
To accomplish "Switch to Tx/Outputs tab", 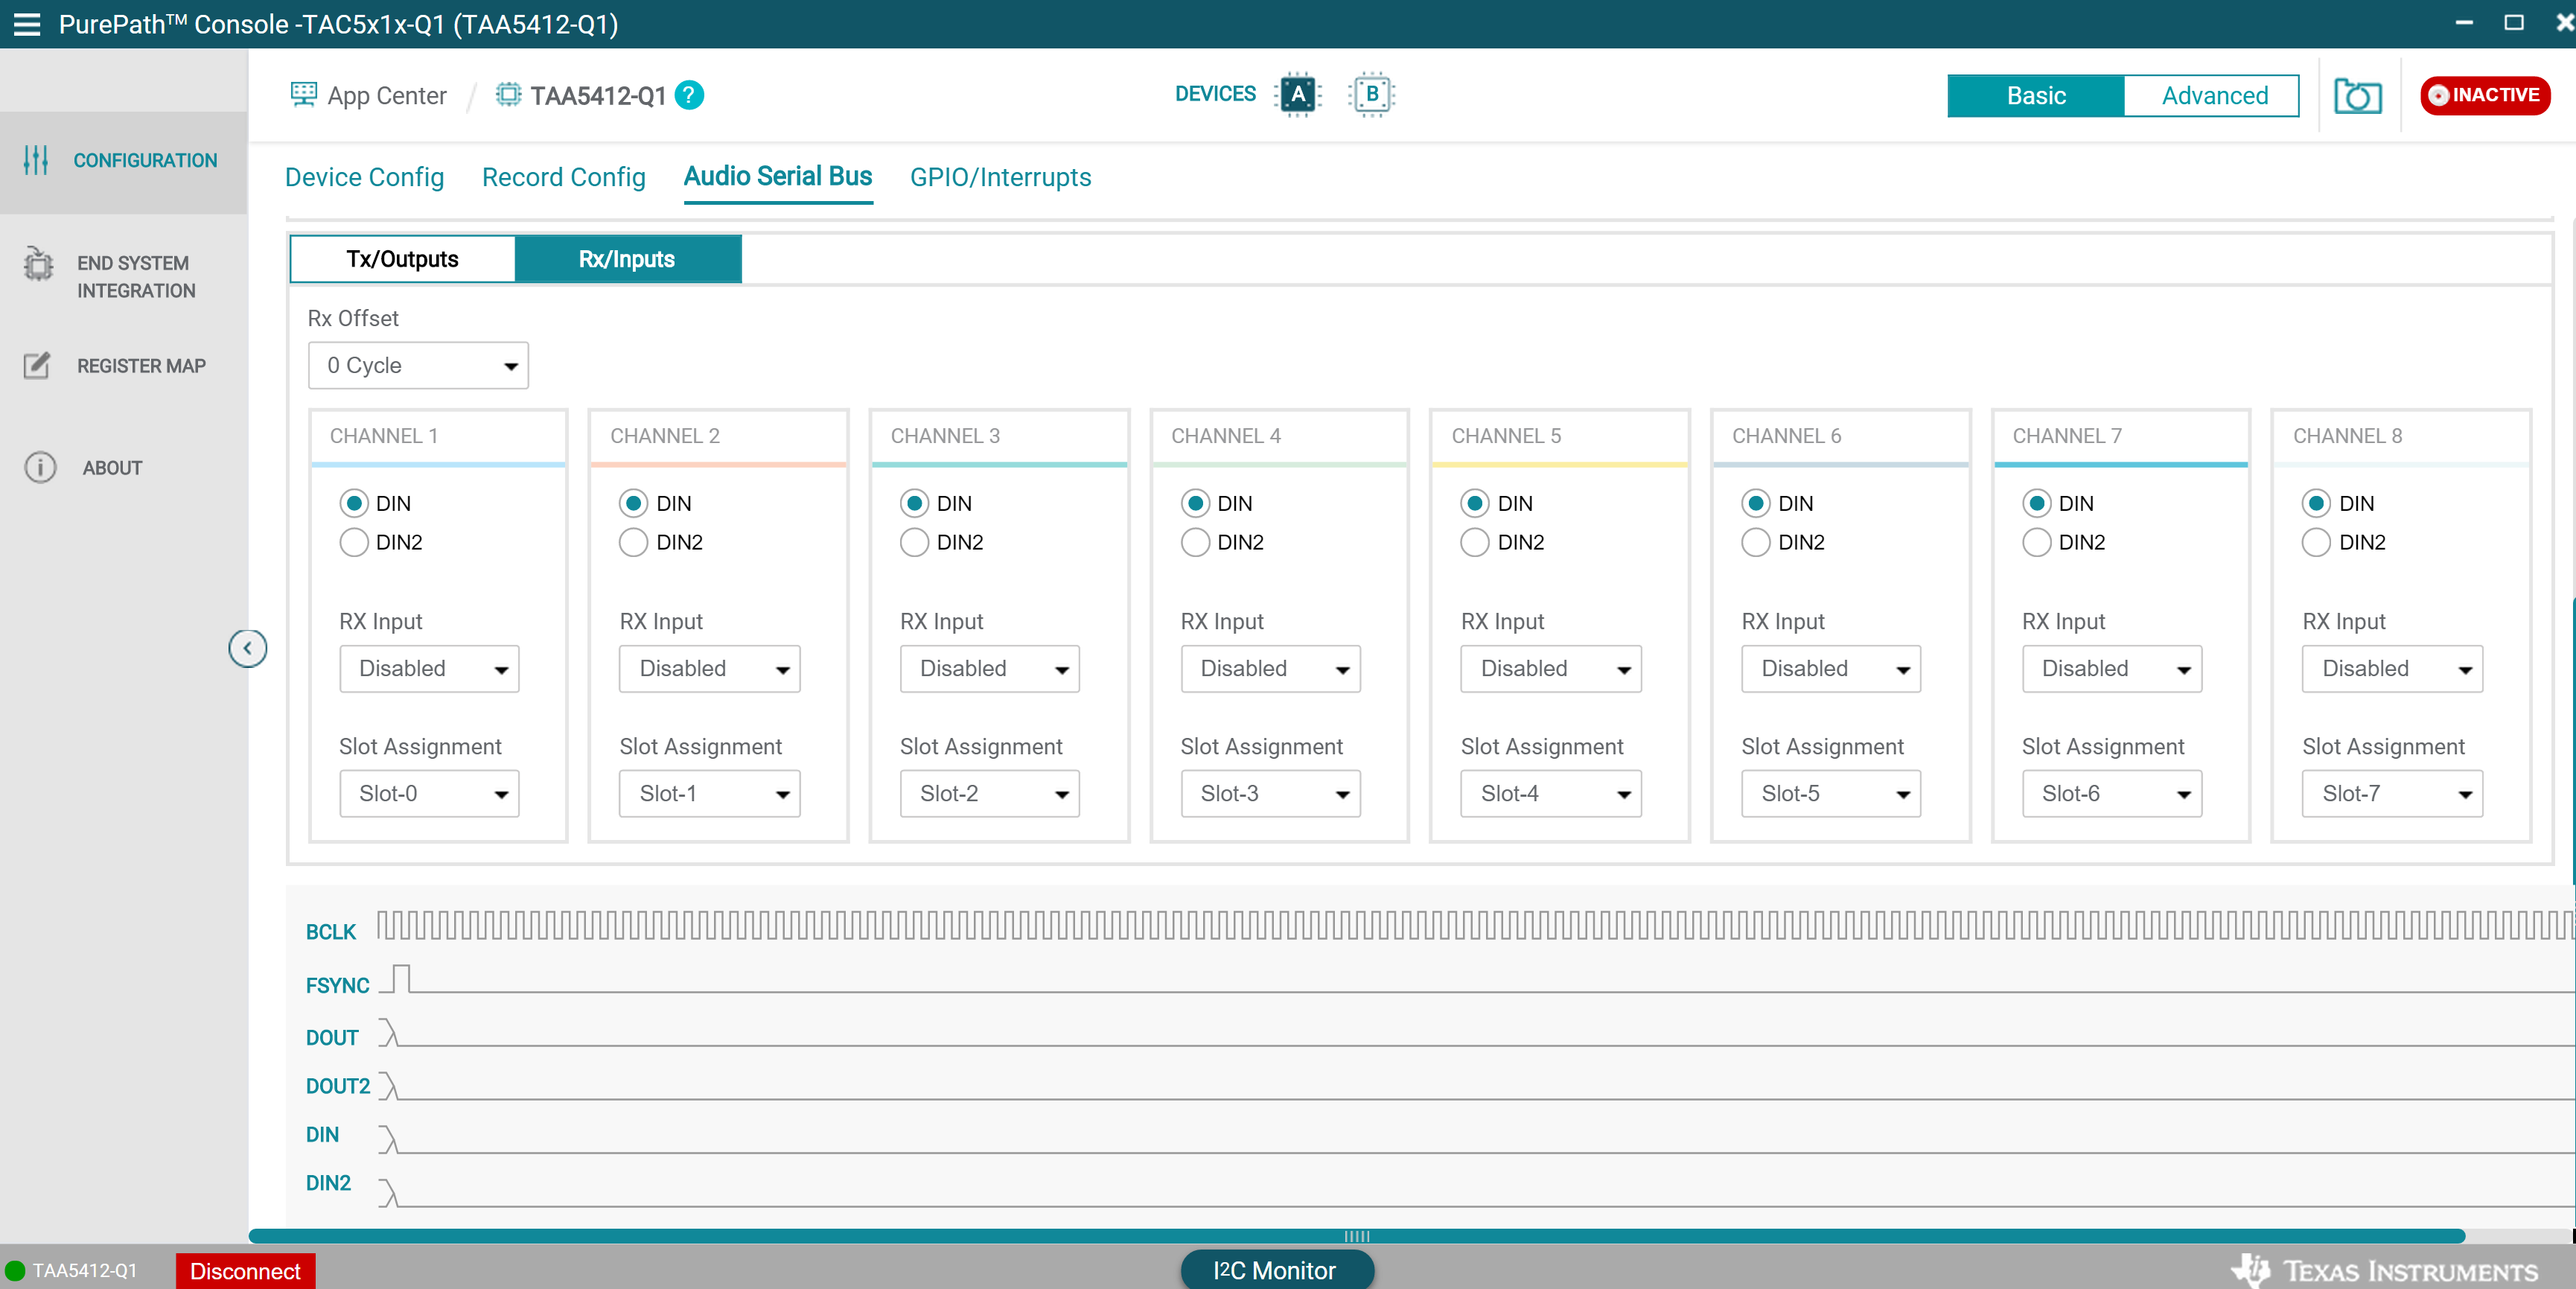I will tap(399, 258).
